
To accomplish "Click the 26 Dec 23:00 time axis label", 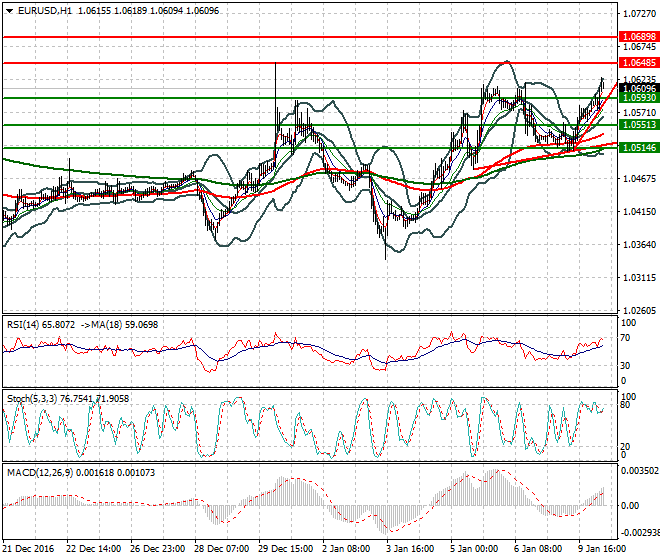I will click(158, 549).
